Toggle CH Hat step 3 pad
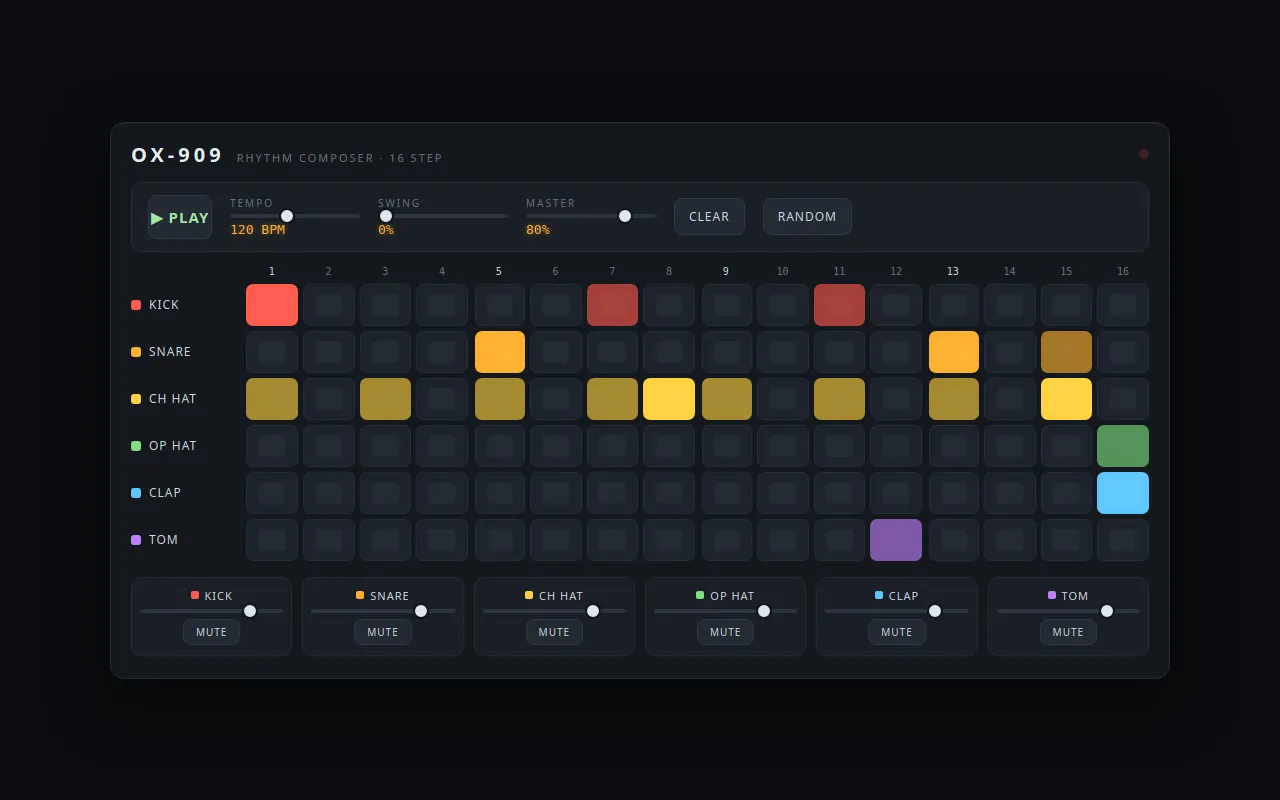The height and width of the screenshot is (800, 1280). tap(385, 399)
